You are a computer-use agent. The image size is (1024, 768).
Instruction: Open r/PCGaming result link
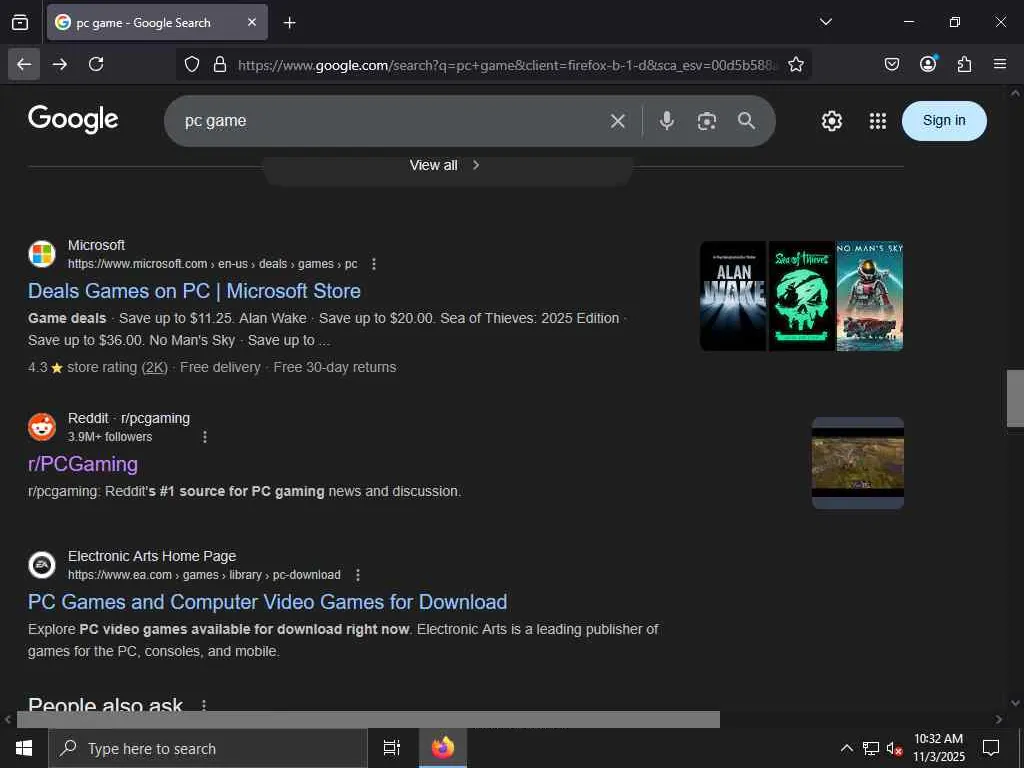(83, 464)
